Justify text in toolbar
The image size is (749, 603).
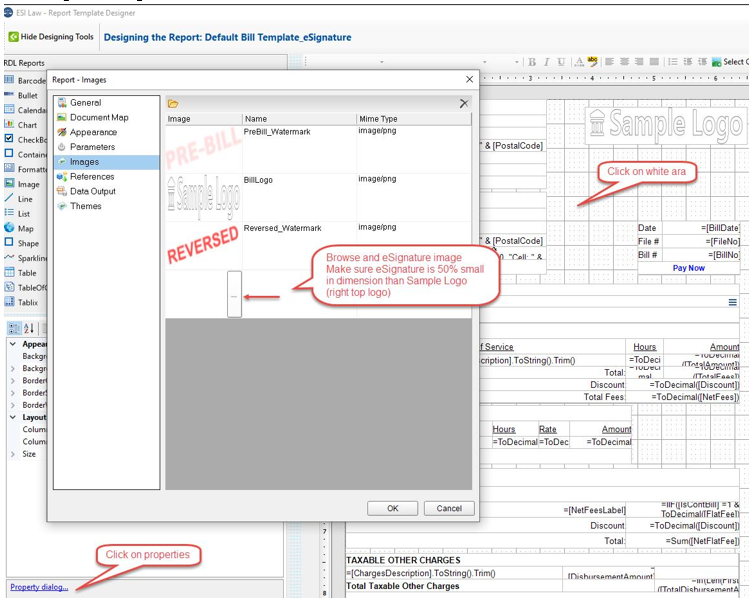654,62
